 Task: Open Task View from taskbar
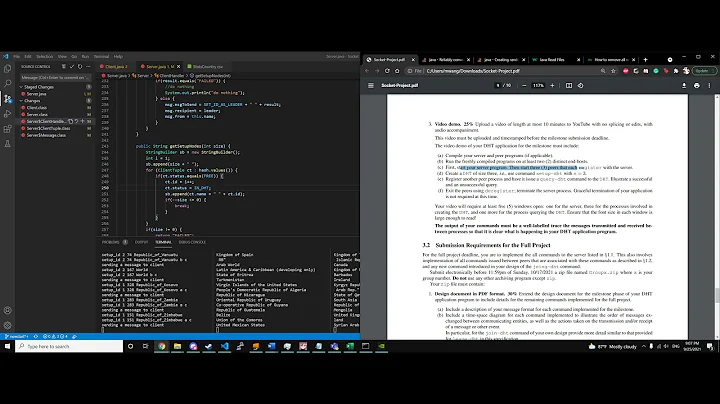click(x=146, y=346)
